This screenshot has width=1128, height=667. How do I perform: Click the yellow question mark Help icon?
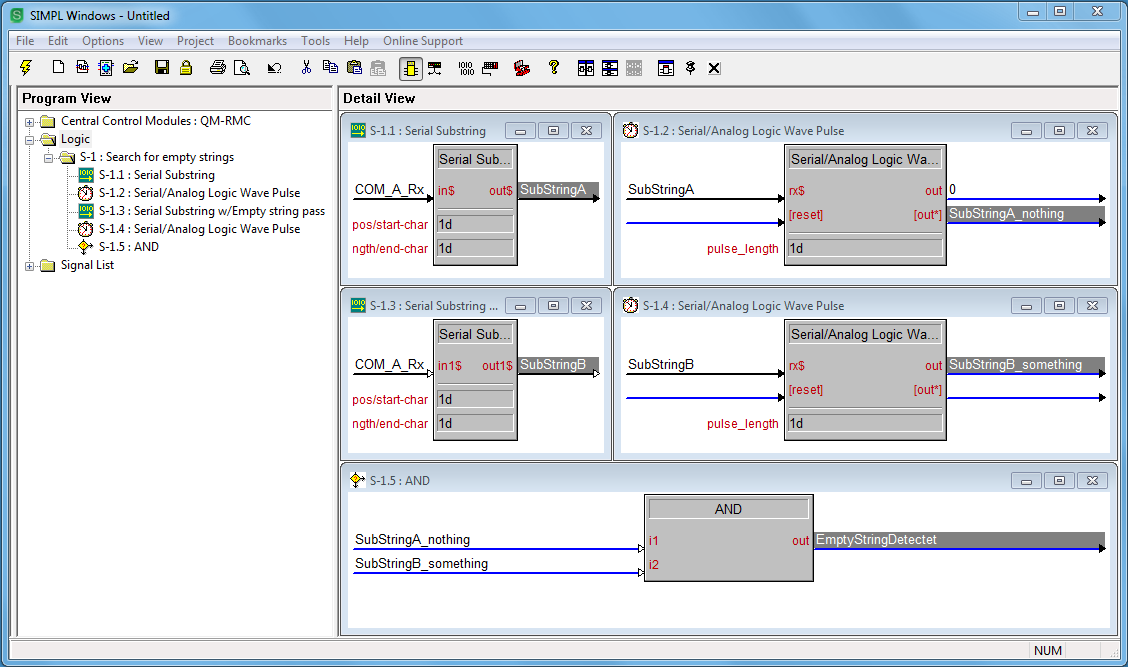tap(553, 68)
